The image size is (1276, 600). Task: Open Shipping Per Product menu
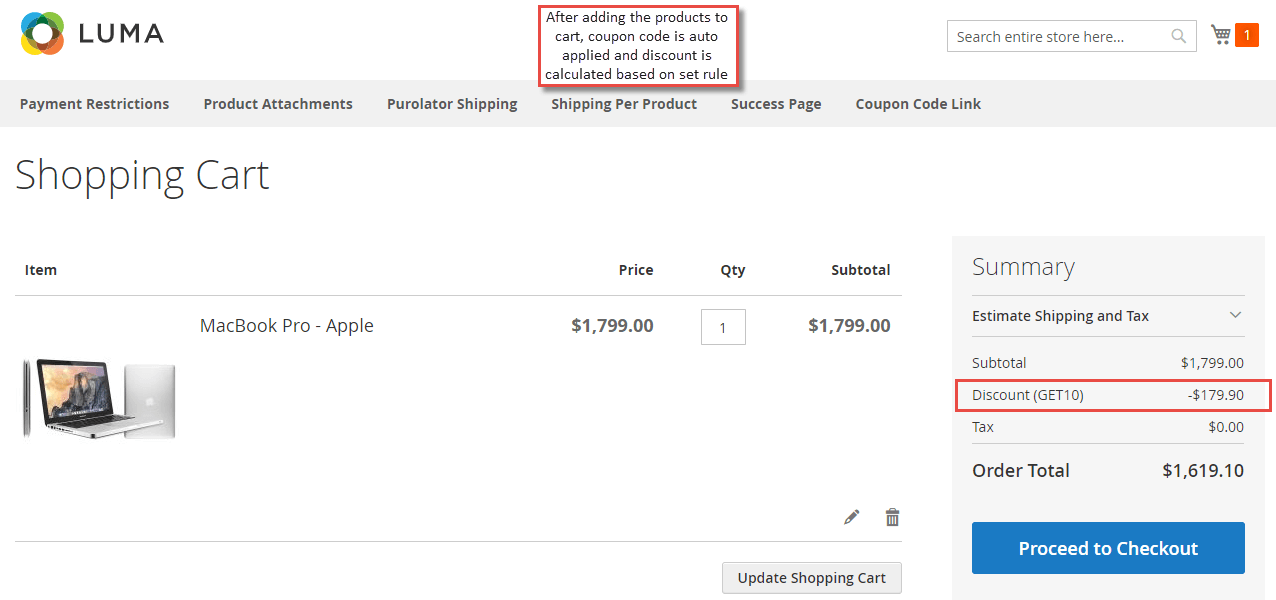pyautogui.click(x=624, y=104)
